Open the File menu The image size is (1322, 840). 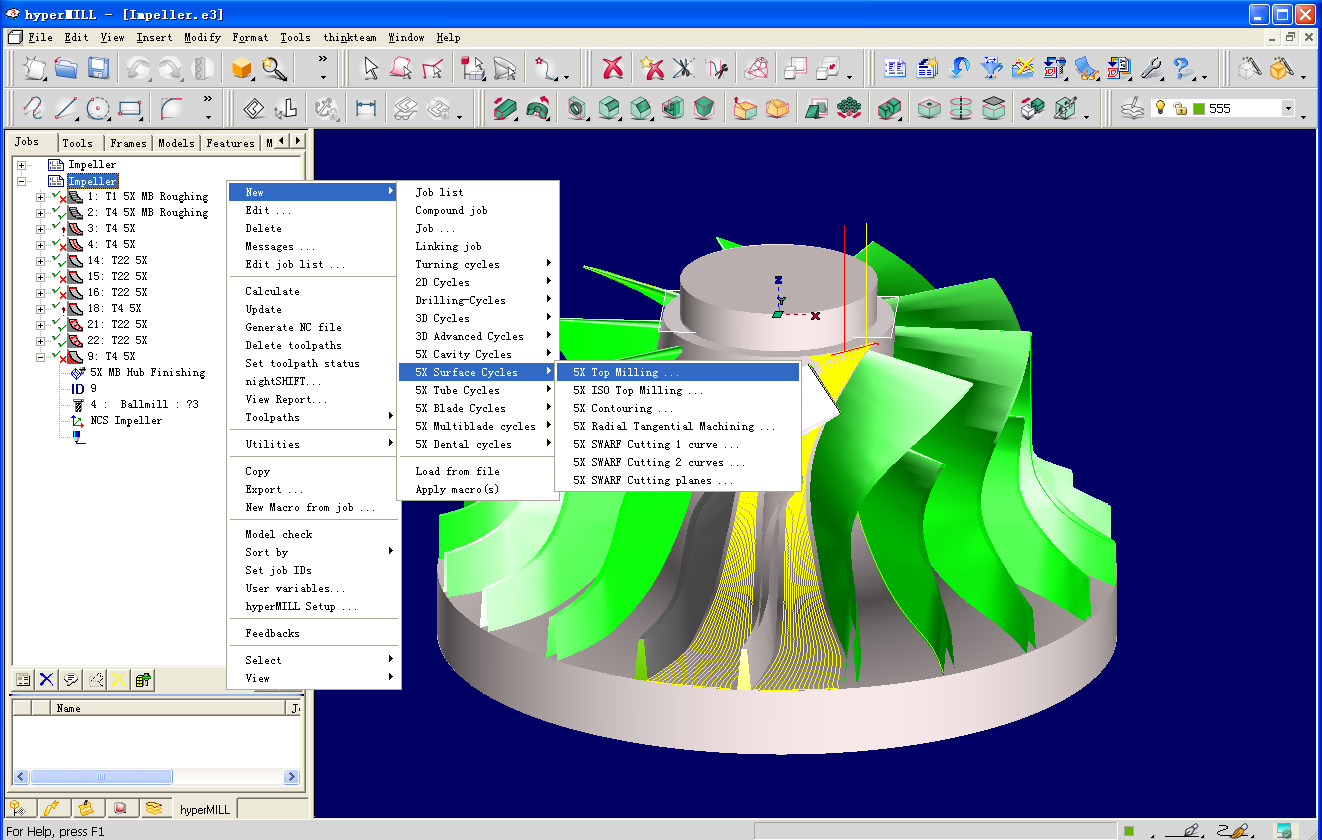[40, 37]
